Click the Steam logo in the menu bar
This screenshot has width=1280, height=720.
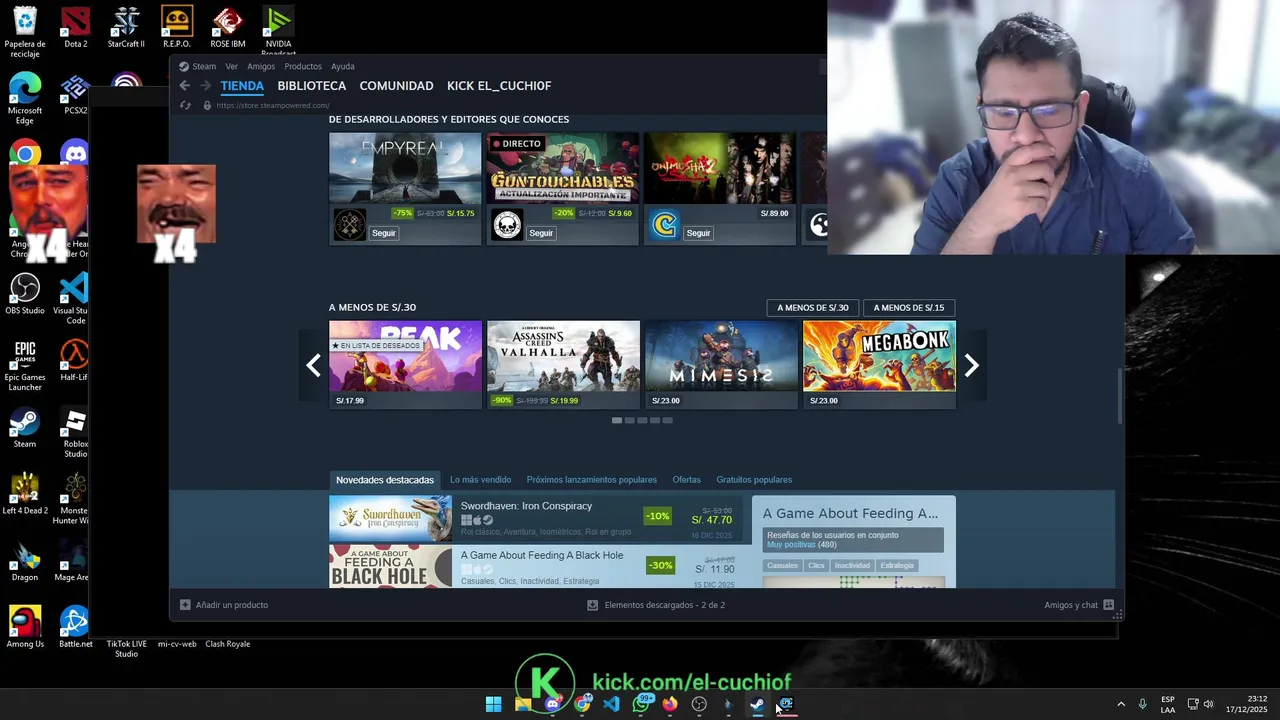coord(184,66)
